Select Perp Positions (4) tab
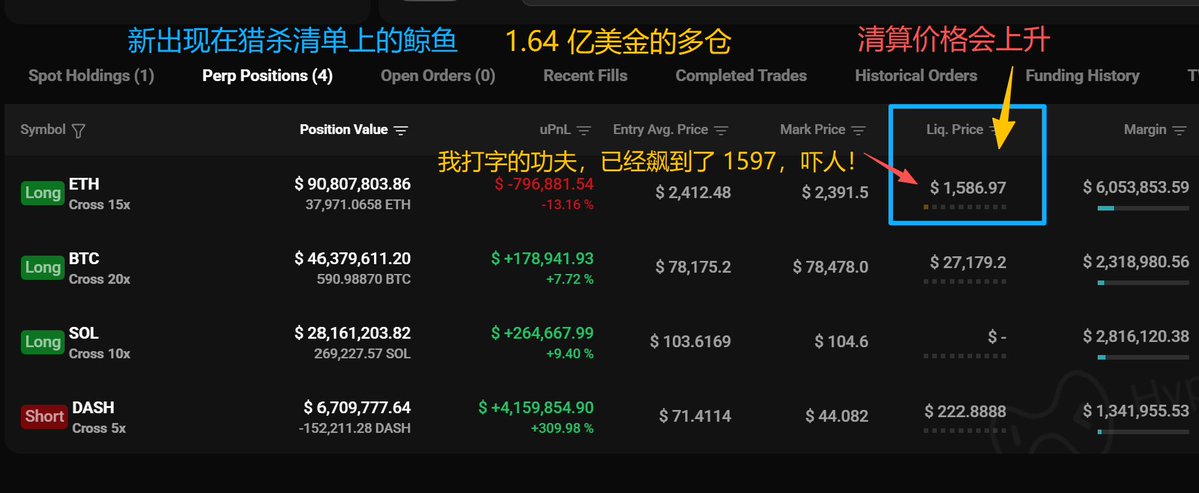The image size is (1199, 493). point(268,76)
